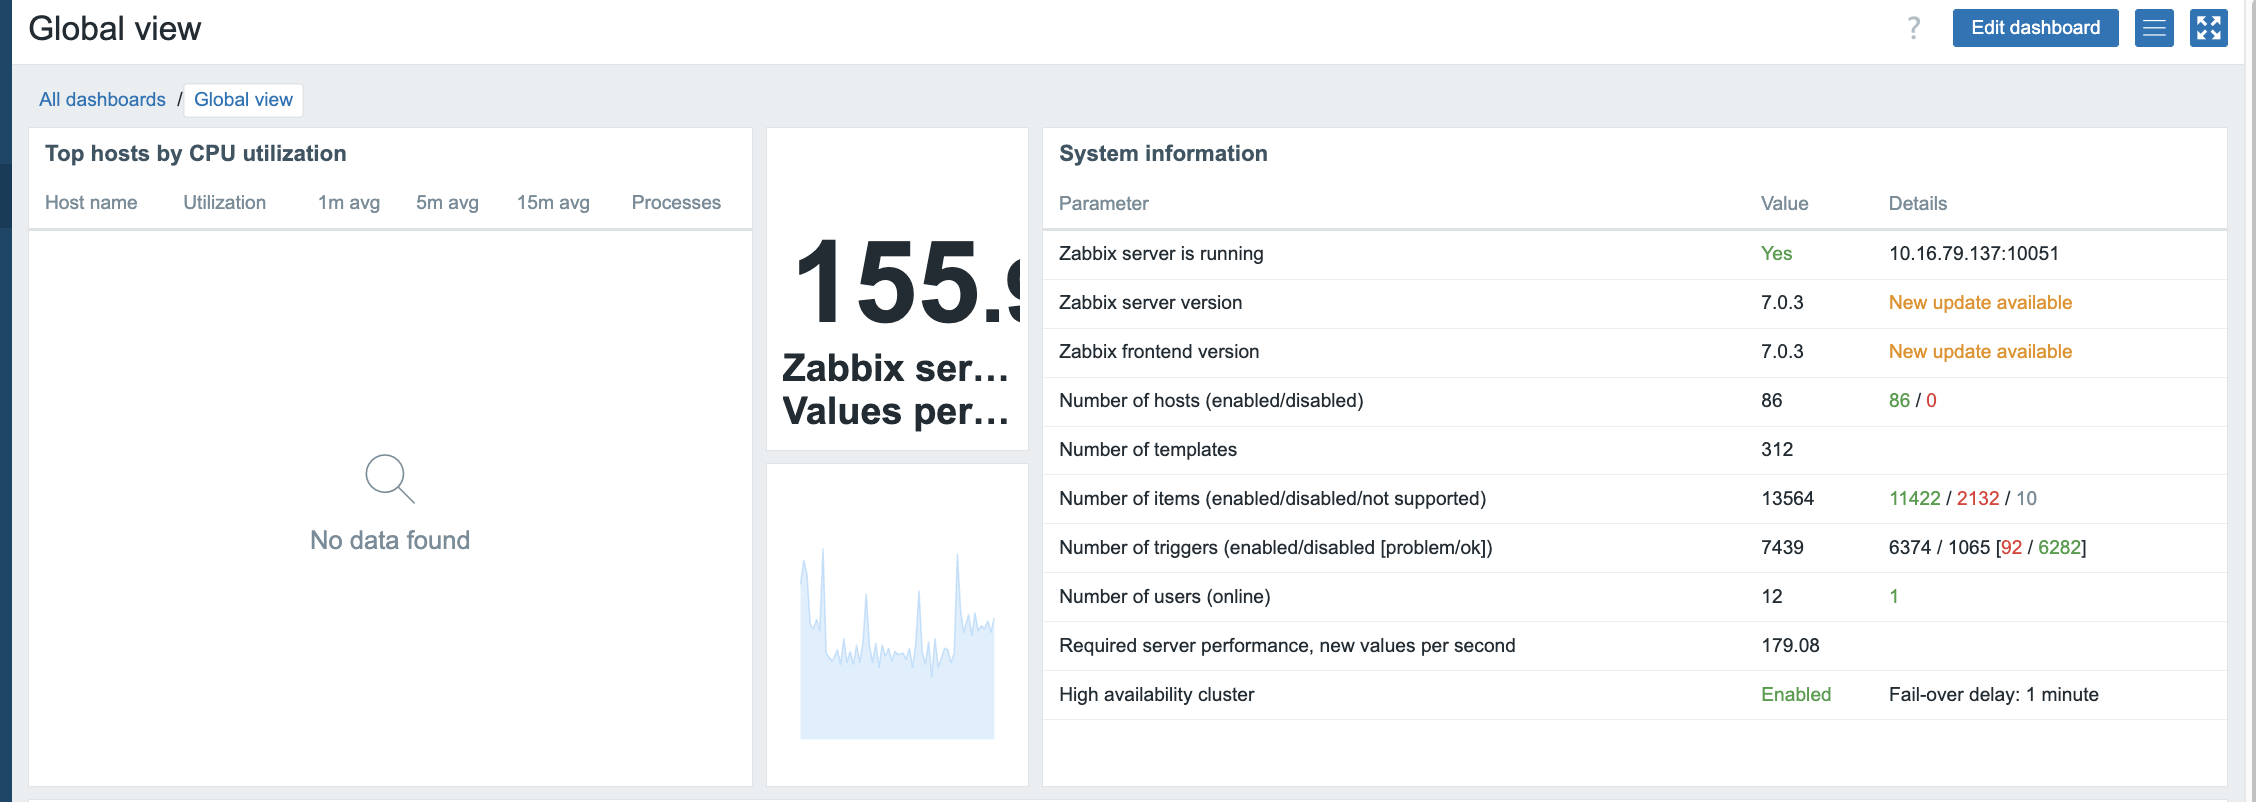Open the help question mark icon
2256x802 pixels.
click(x=1913, y=28)
